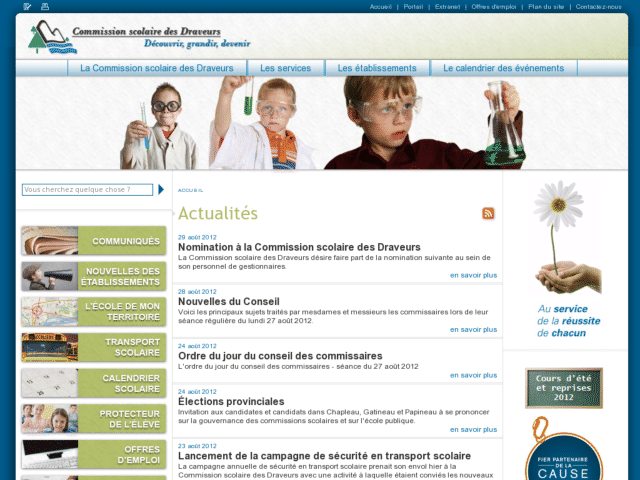Open Le calendrier des événements menu

pos(504,68)
